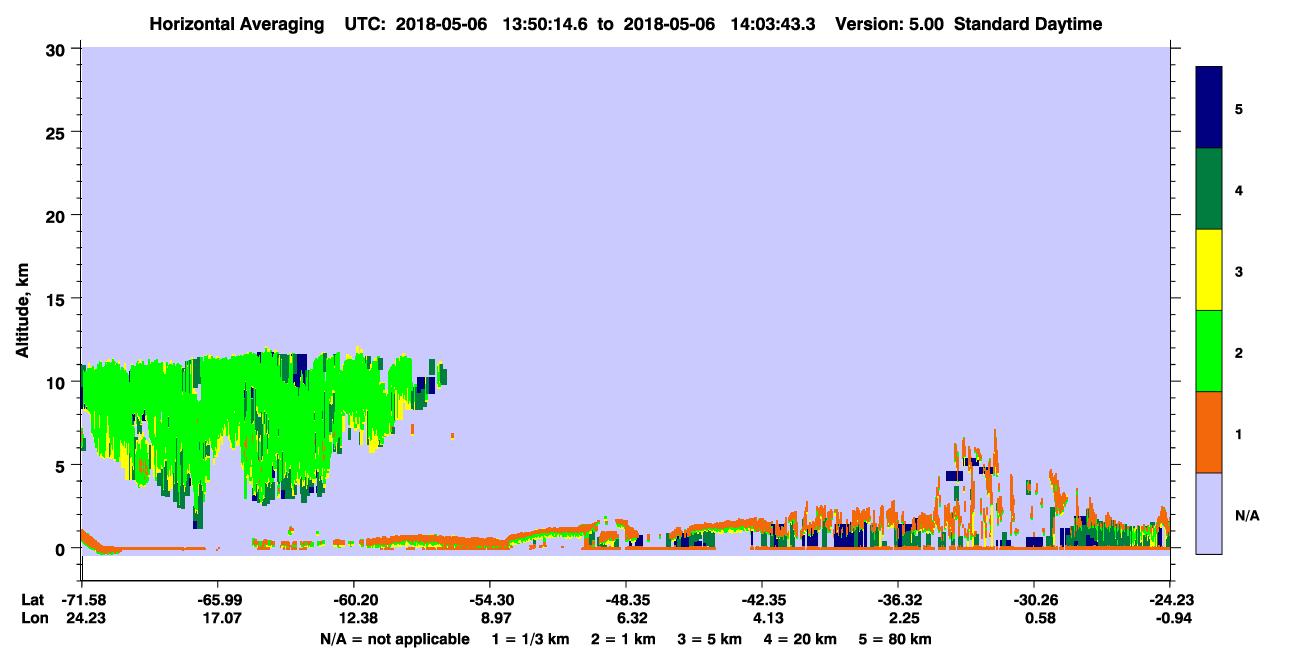Viewport: 1300px width, 667px height.
Task: Click the 'Lat' row label
Action: click(x=33, y=600)
